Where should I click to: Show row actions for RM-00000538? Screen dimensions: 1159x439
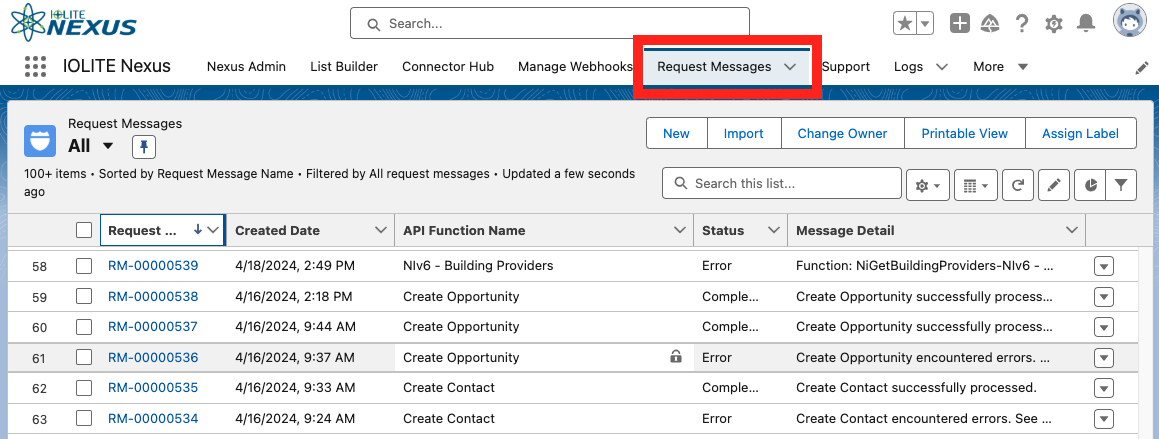pyautogui.click(x=1104, y=297)
